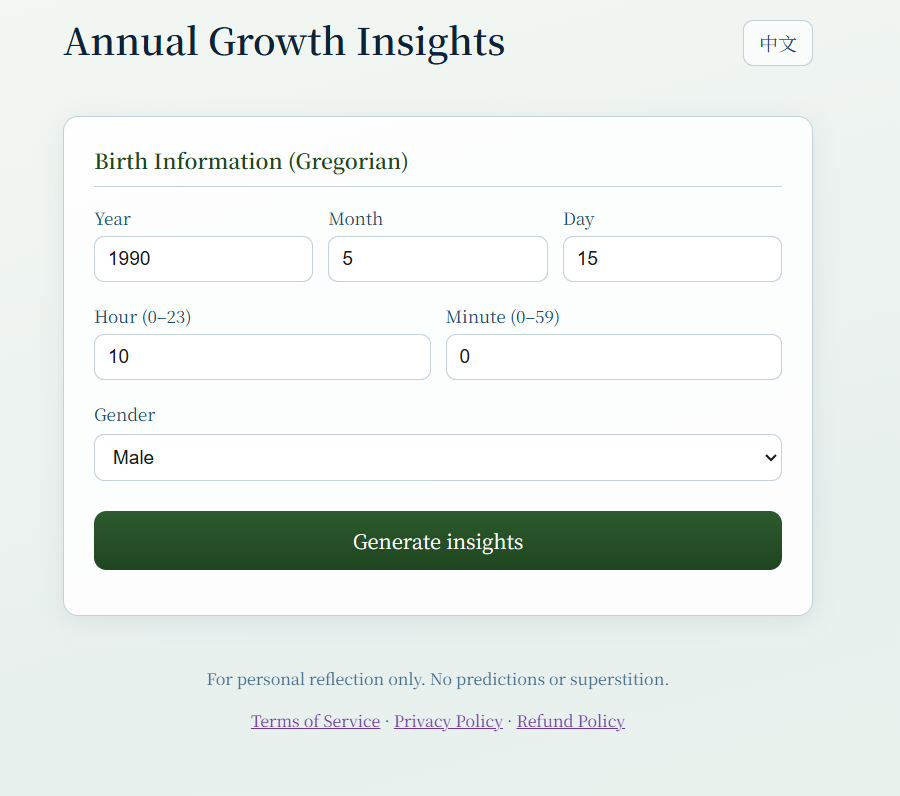Select the Month field showing 5
The image size is (900, 796).
coord(437,259)
